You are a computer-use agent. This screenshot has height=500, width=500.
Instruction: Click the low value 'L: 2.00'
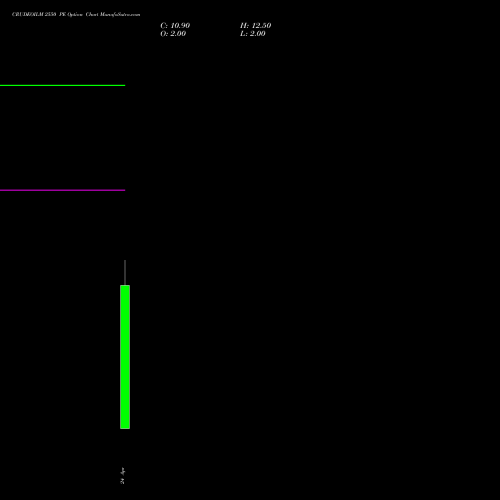click(x=253, y=34)
